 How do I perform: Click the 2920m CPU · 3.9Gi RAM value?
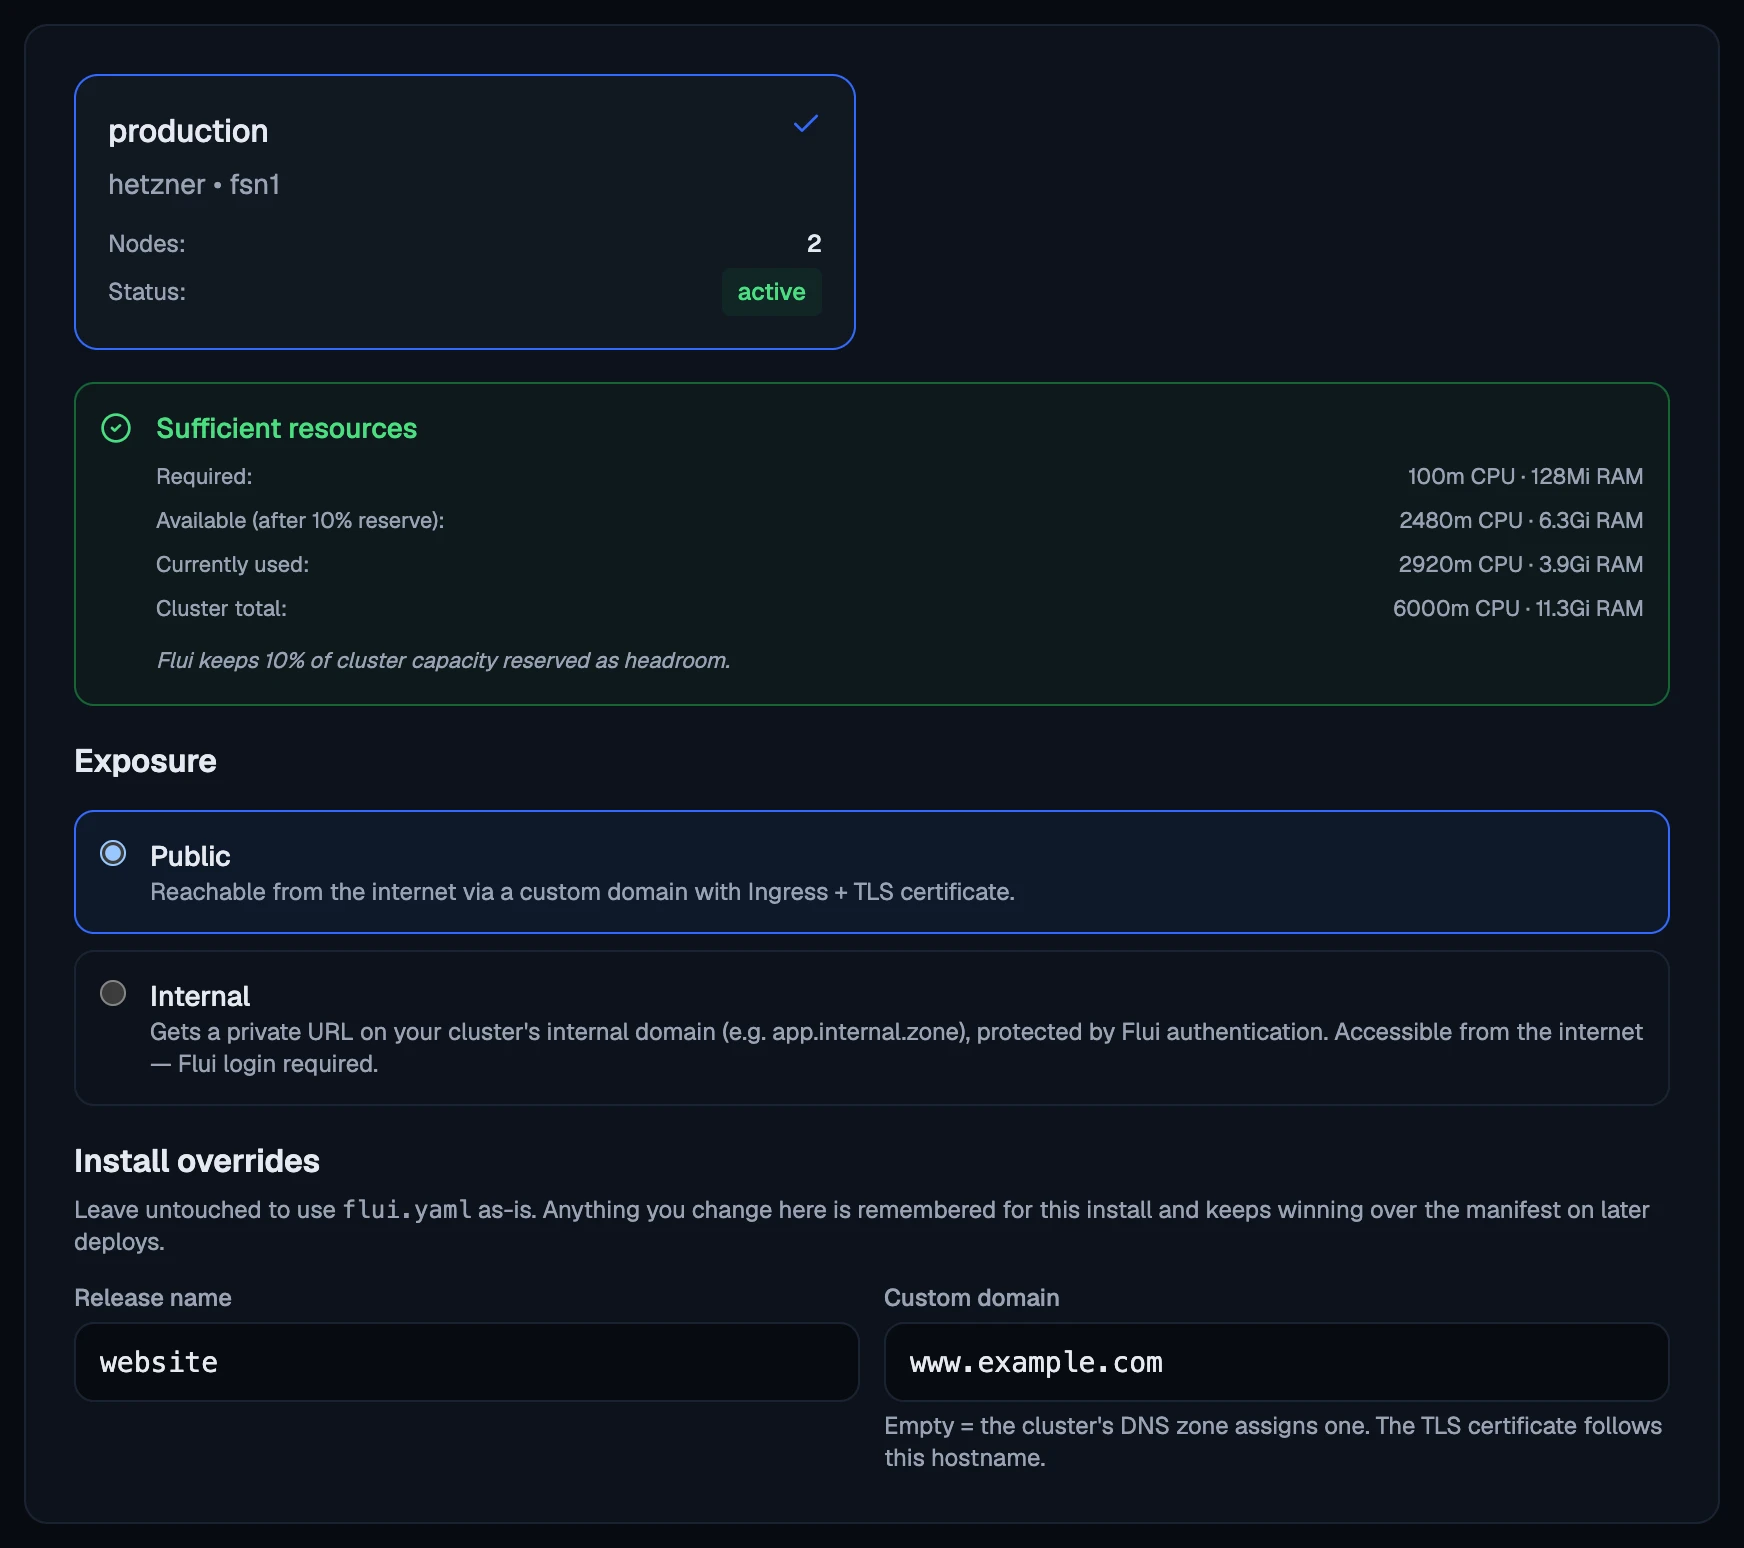1520,564
